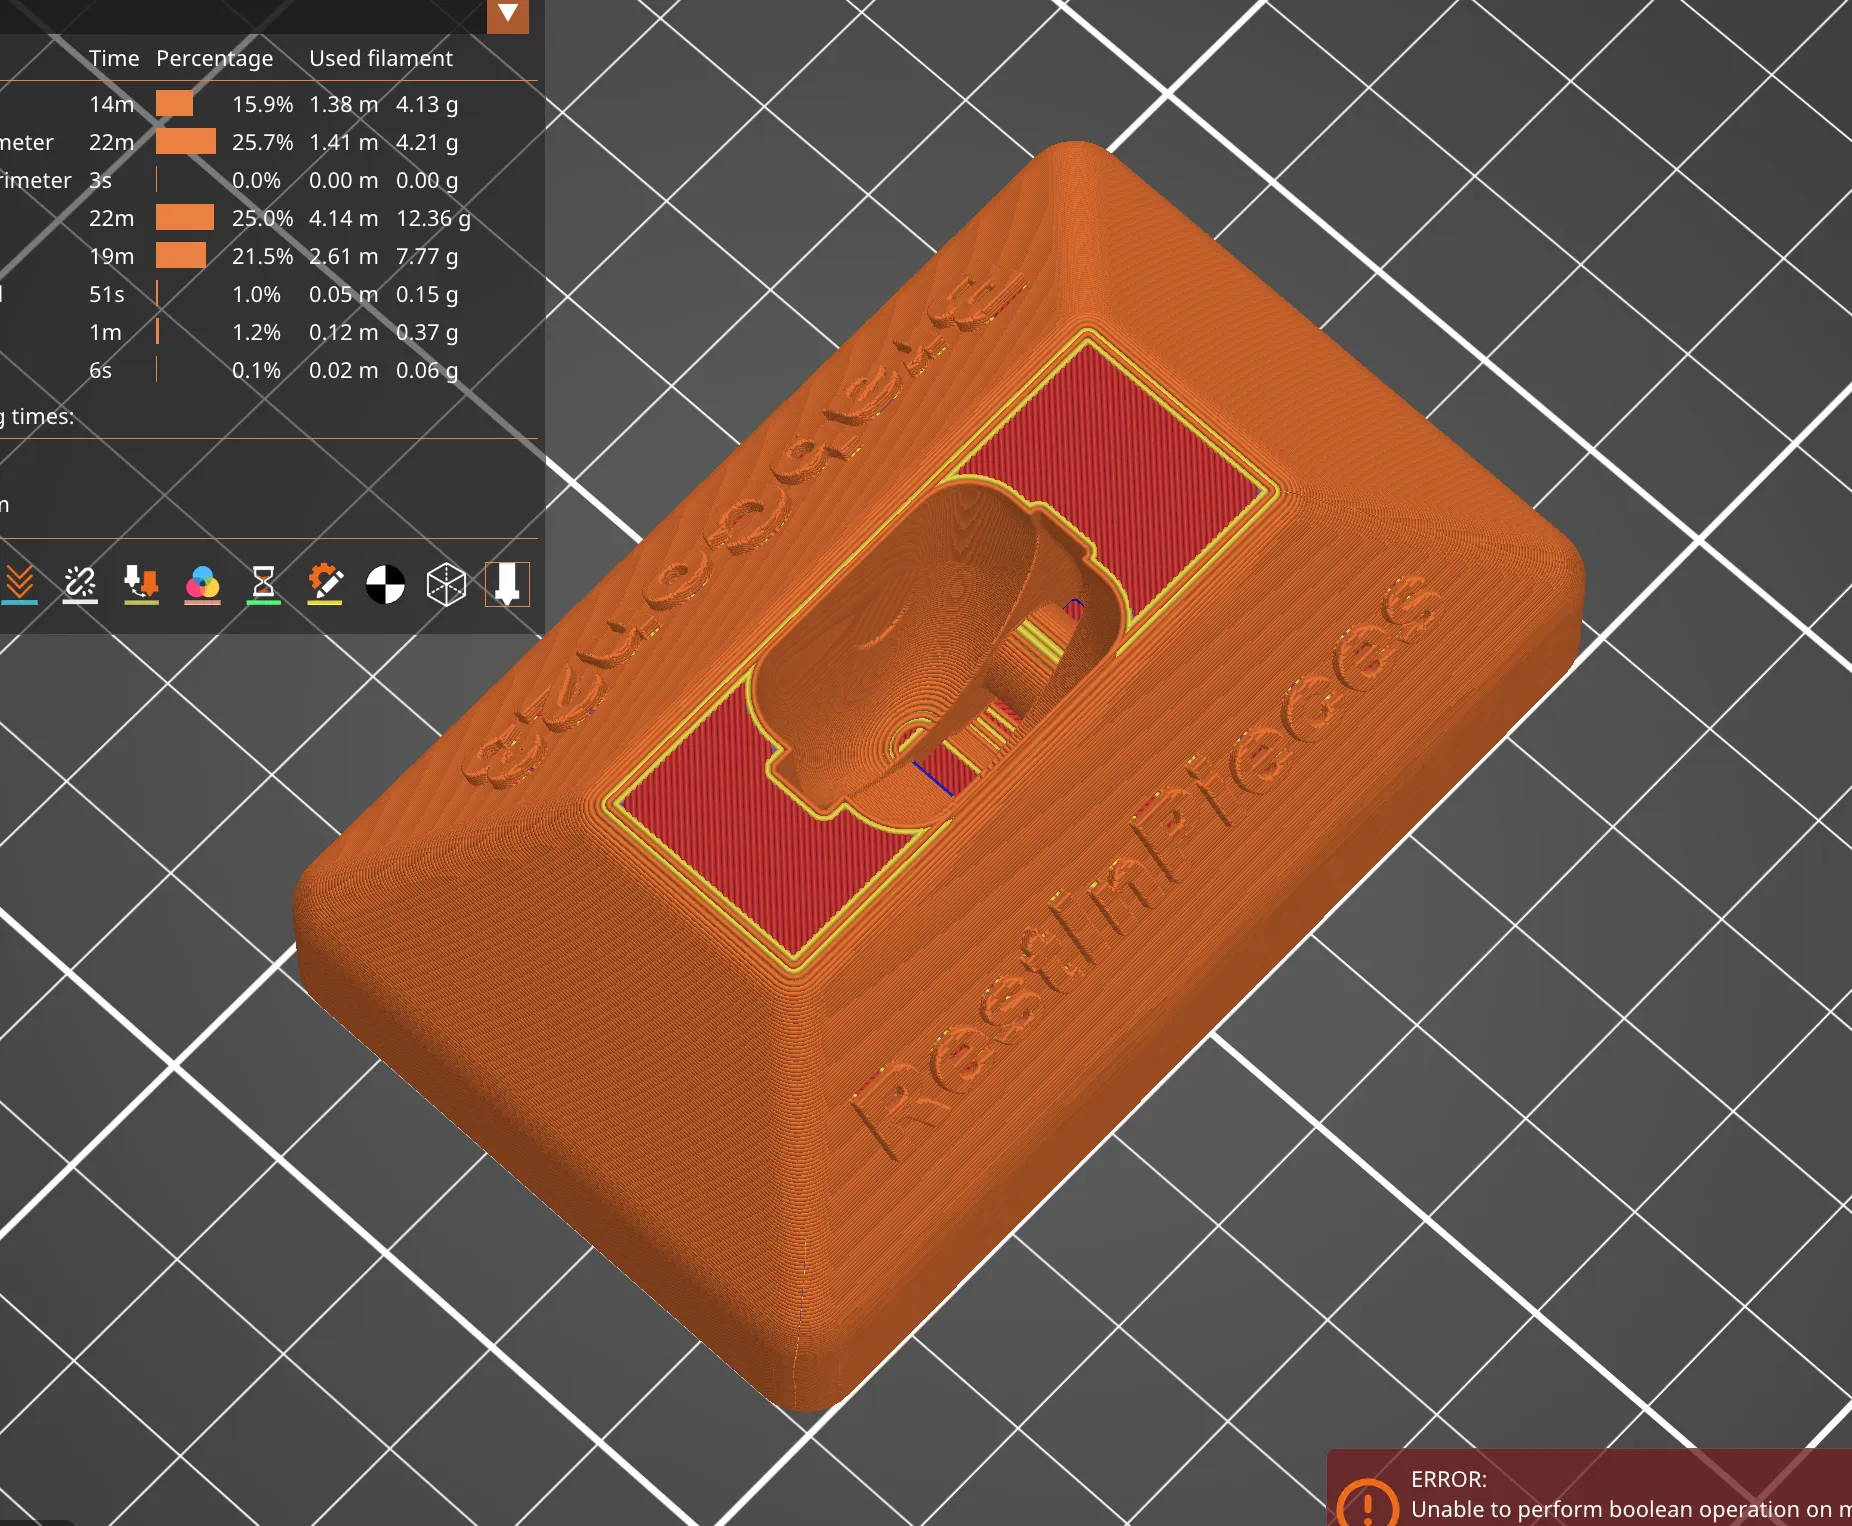Collapse the legend with the orange triangle
The image size is (1852, 1526).
coord(508,14)
